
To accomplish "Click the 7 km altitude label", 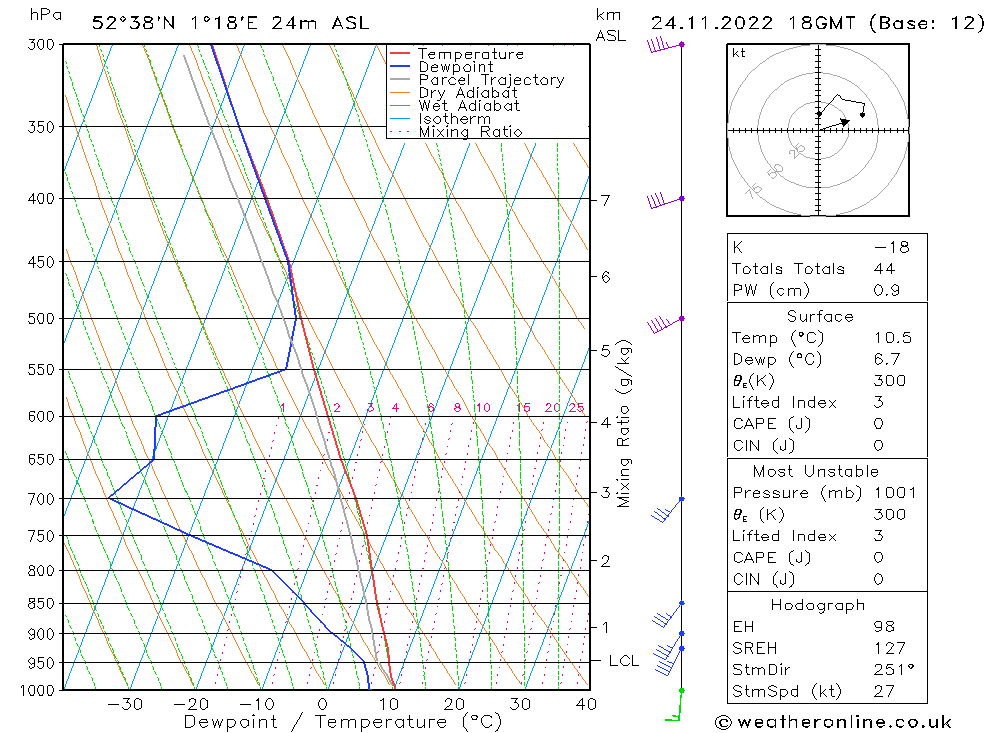I will pos(605,201).
